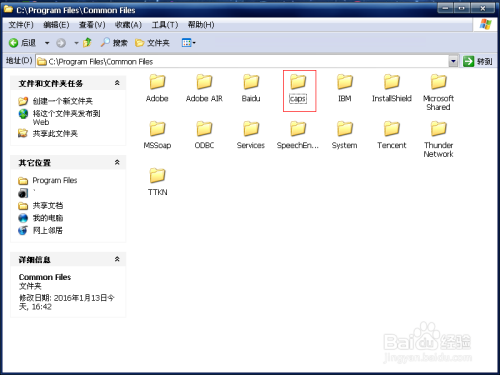Collapse the 详细信息 panel

(x=117, y=259)
